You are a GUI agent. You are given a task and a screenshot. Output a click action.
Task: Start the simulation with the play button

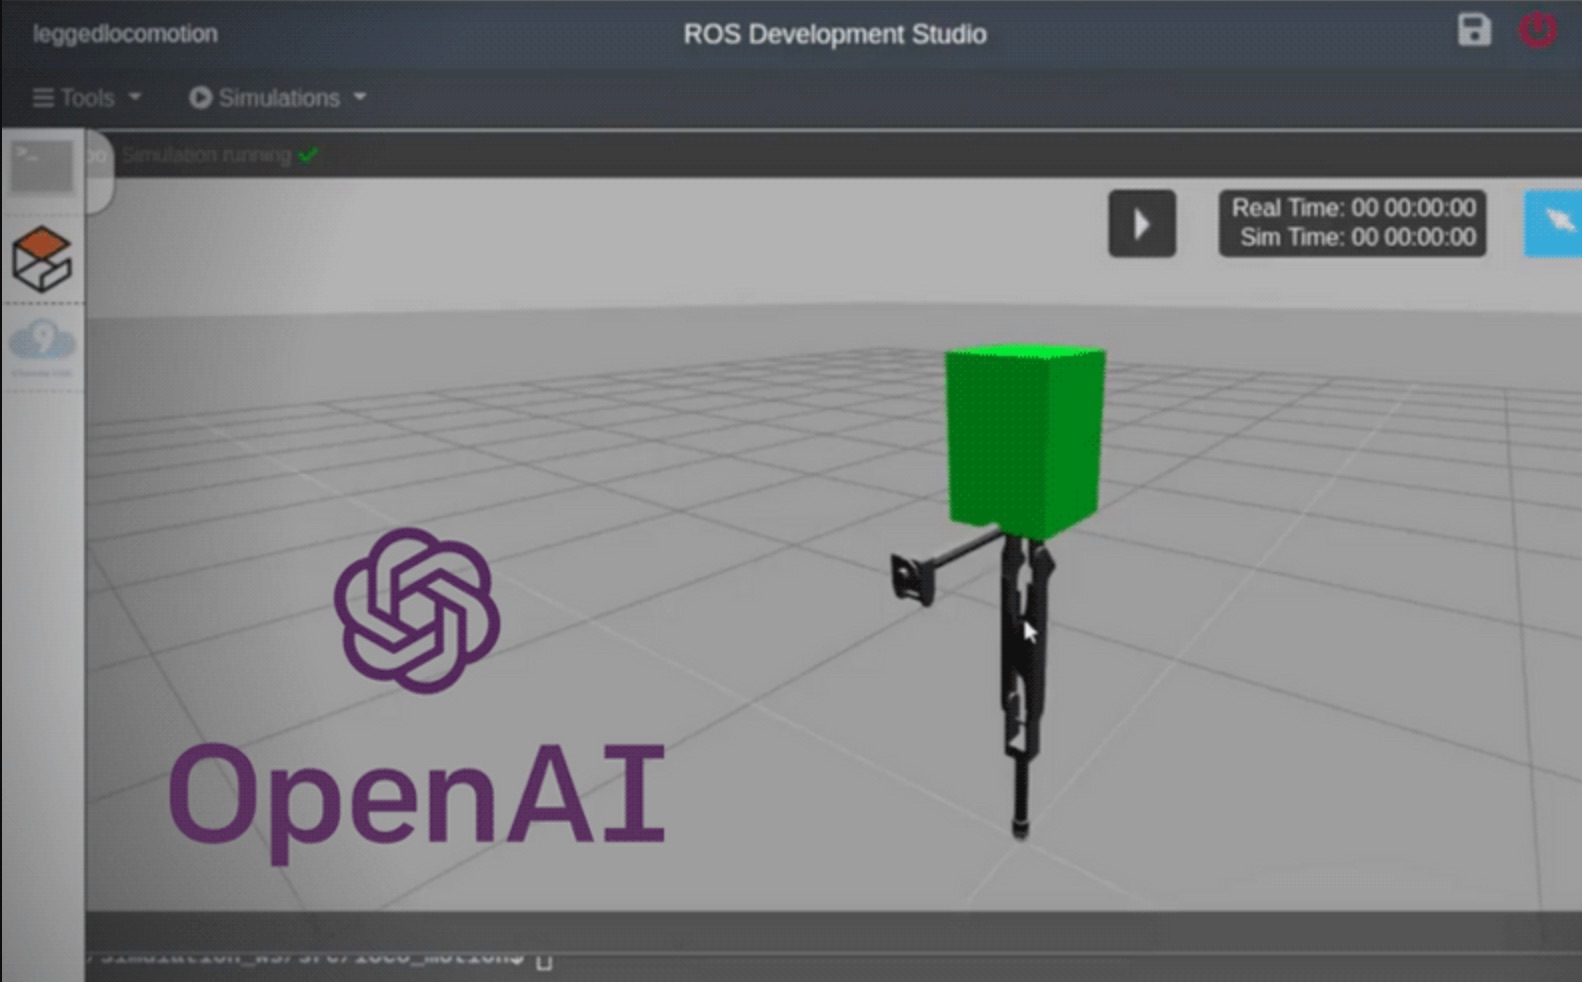(1142, 223)
